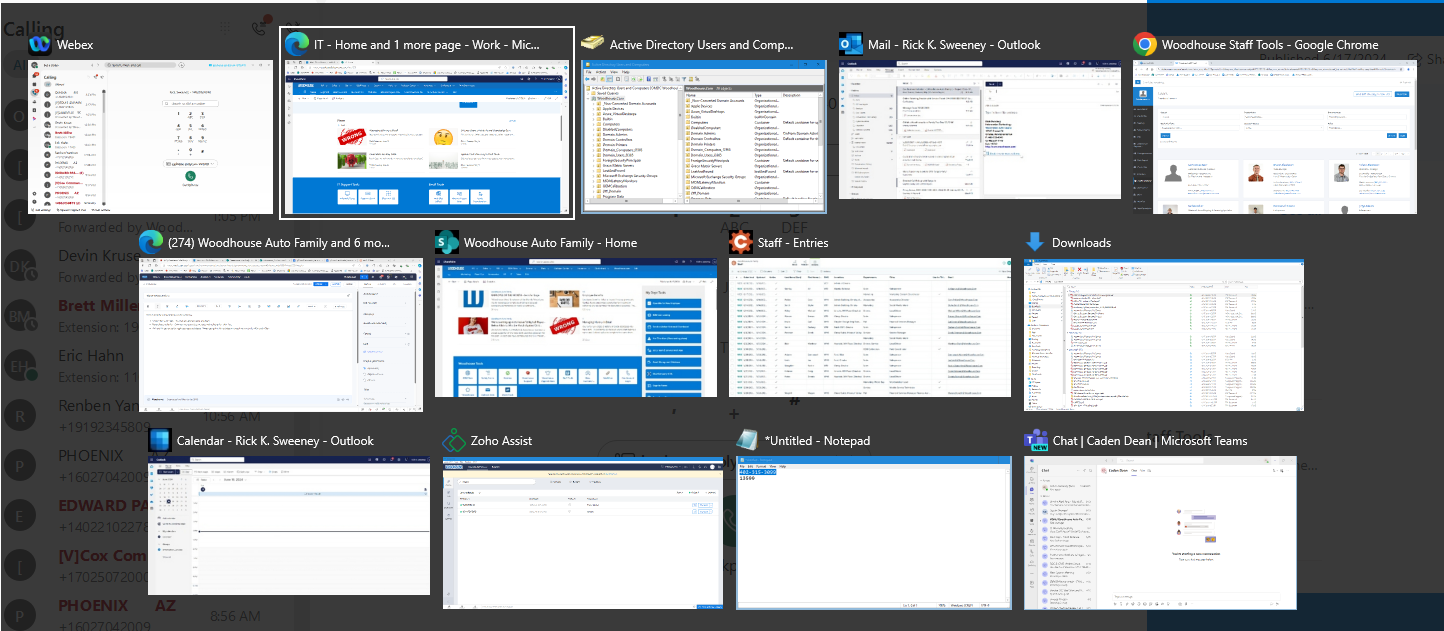Switch to the Webex window thumbnail
The height and width of the screenshot is (631, 1444).
point(151,136)
